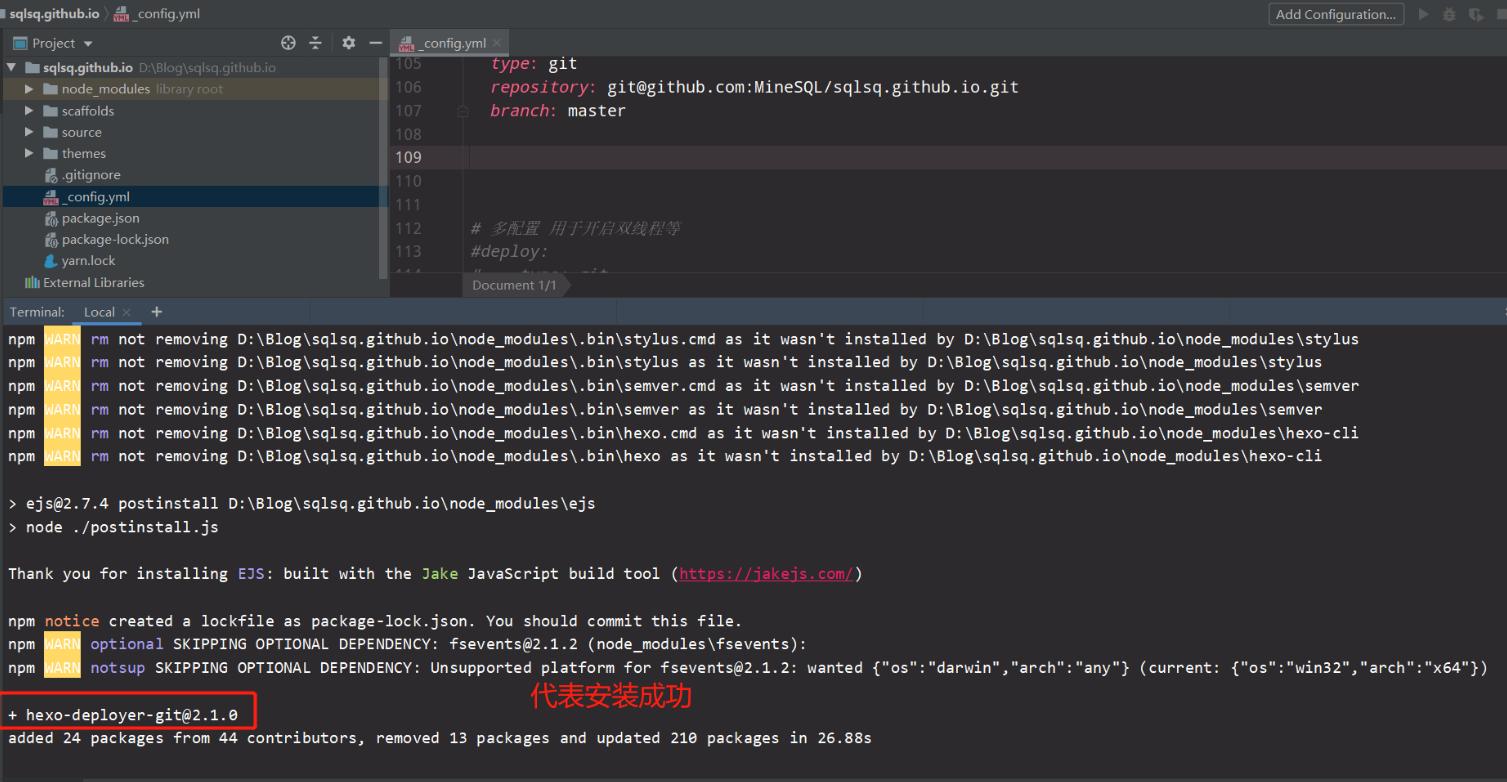This screenshot has width=1507, height=782.
Task: Click the green Run arrow icon
Action: click(x=1425, y=14)
